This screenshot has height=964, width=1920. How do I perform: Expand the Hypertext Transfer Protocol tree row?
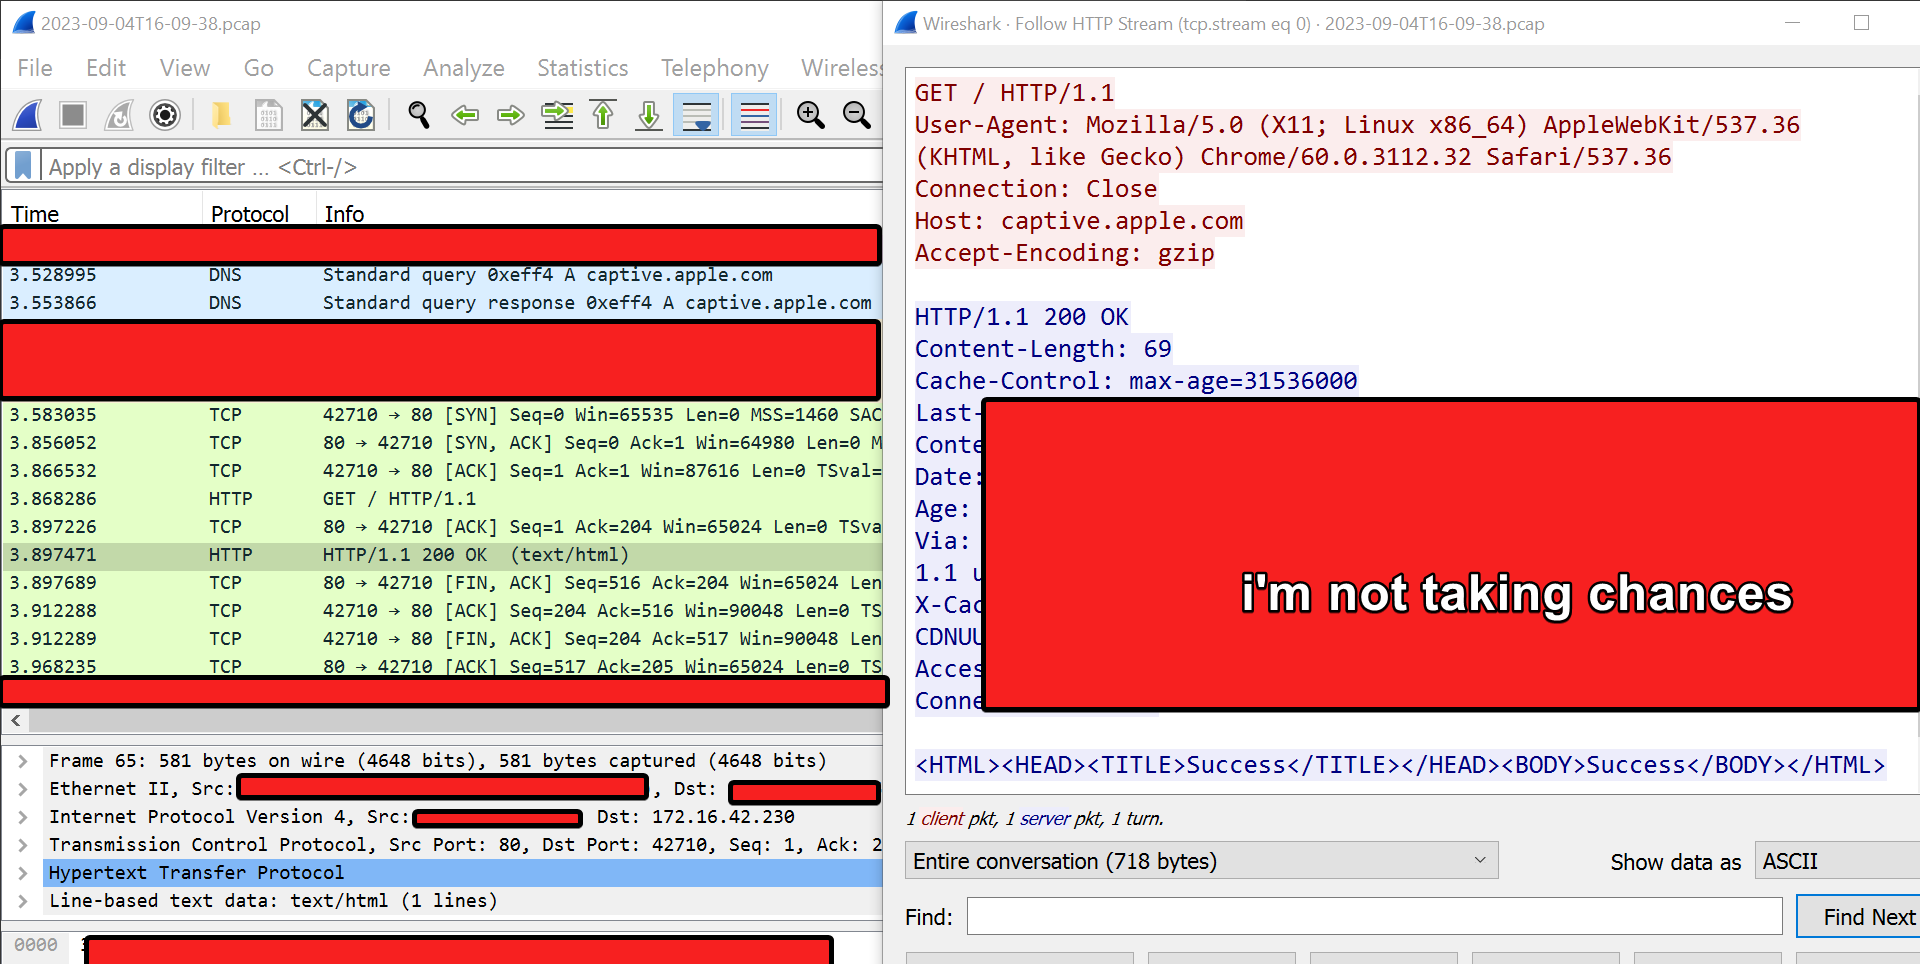click(x=22, y=873)
